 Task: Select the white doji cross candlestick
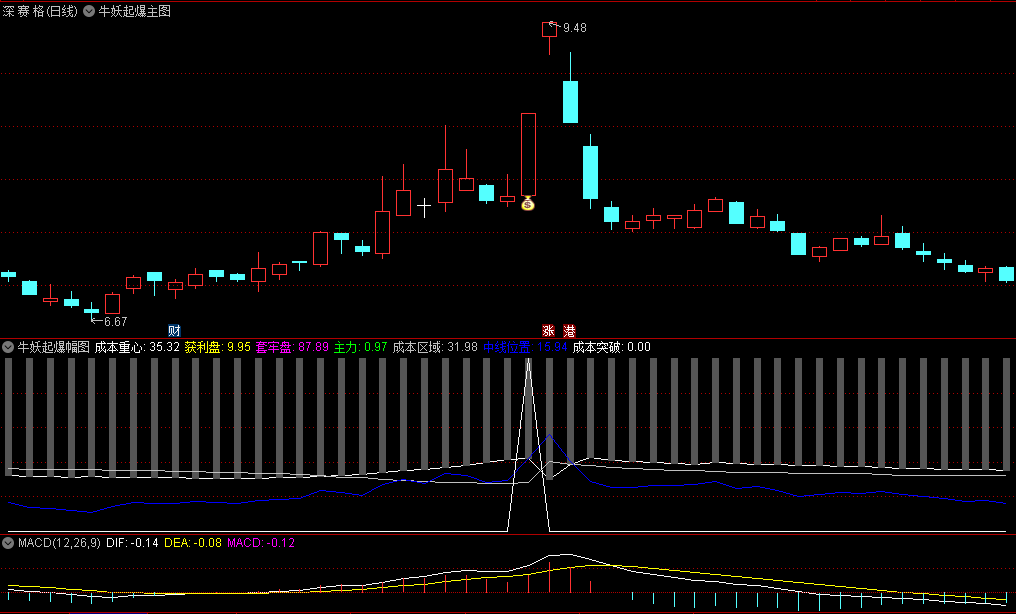coord(424,208)
